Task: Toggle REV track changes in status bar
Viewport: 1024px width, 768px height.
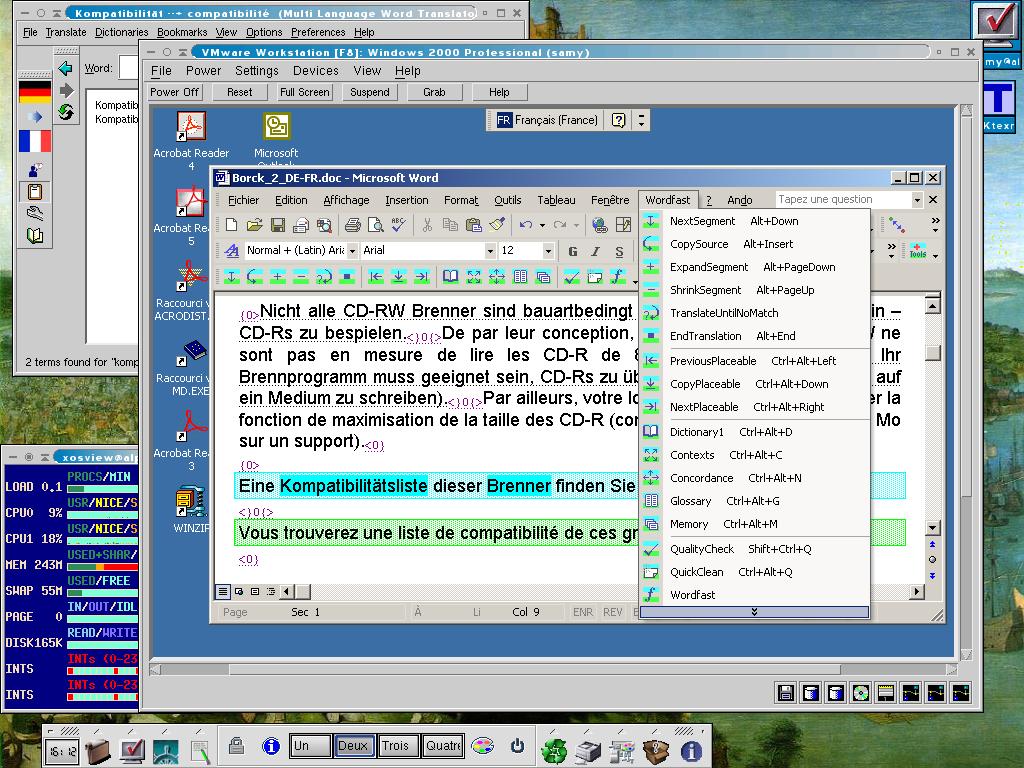Action: pos(613,612)
